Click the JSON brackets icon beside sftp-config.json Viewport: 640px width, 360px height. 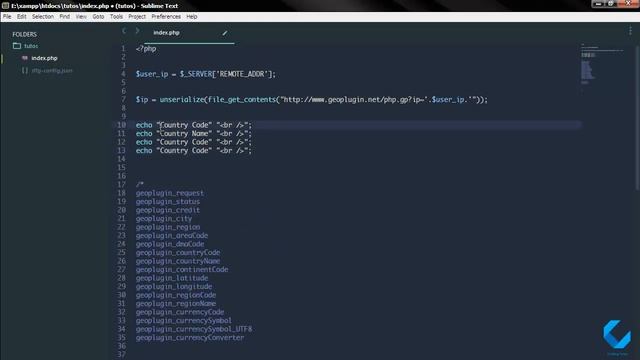pos(25,71)
